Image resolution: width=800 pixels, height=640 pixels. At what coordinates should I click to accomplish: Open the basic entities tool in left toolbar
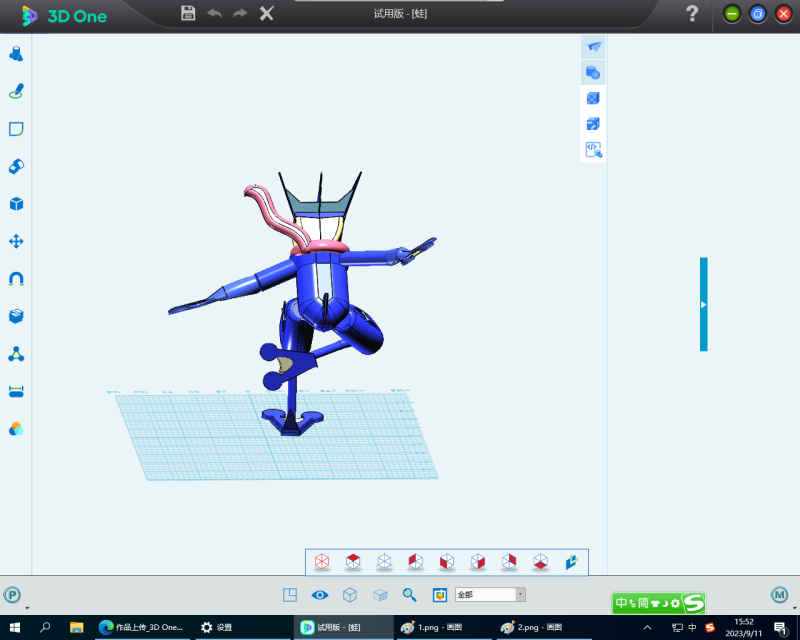16,54
